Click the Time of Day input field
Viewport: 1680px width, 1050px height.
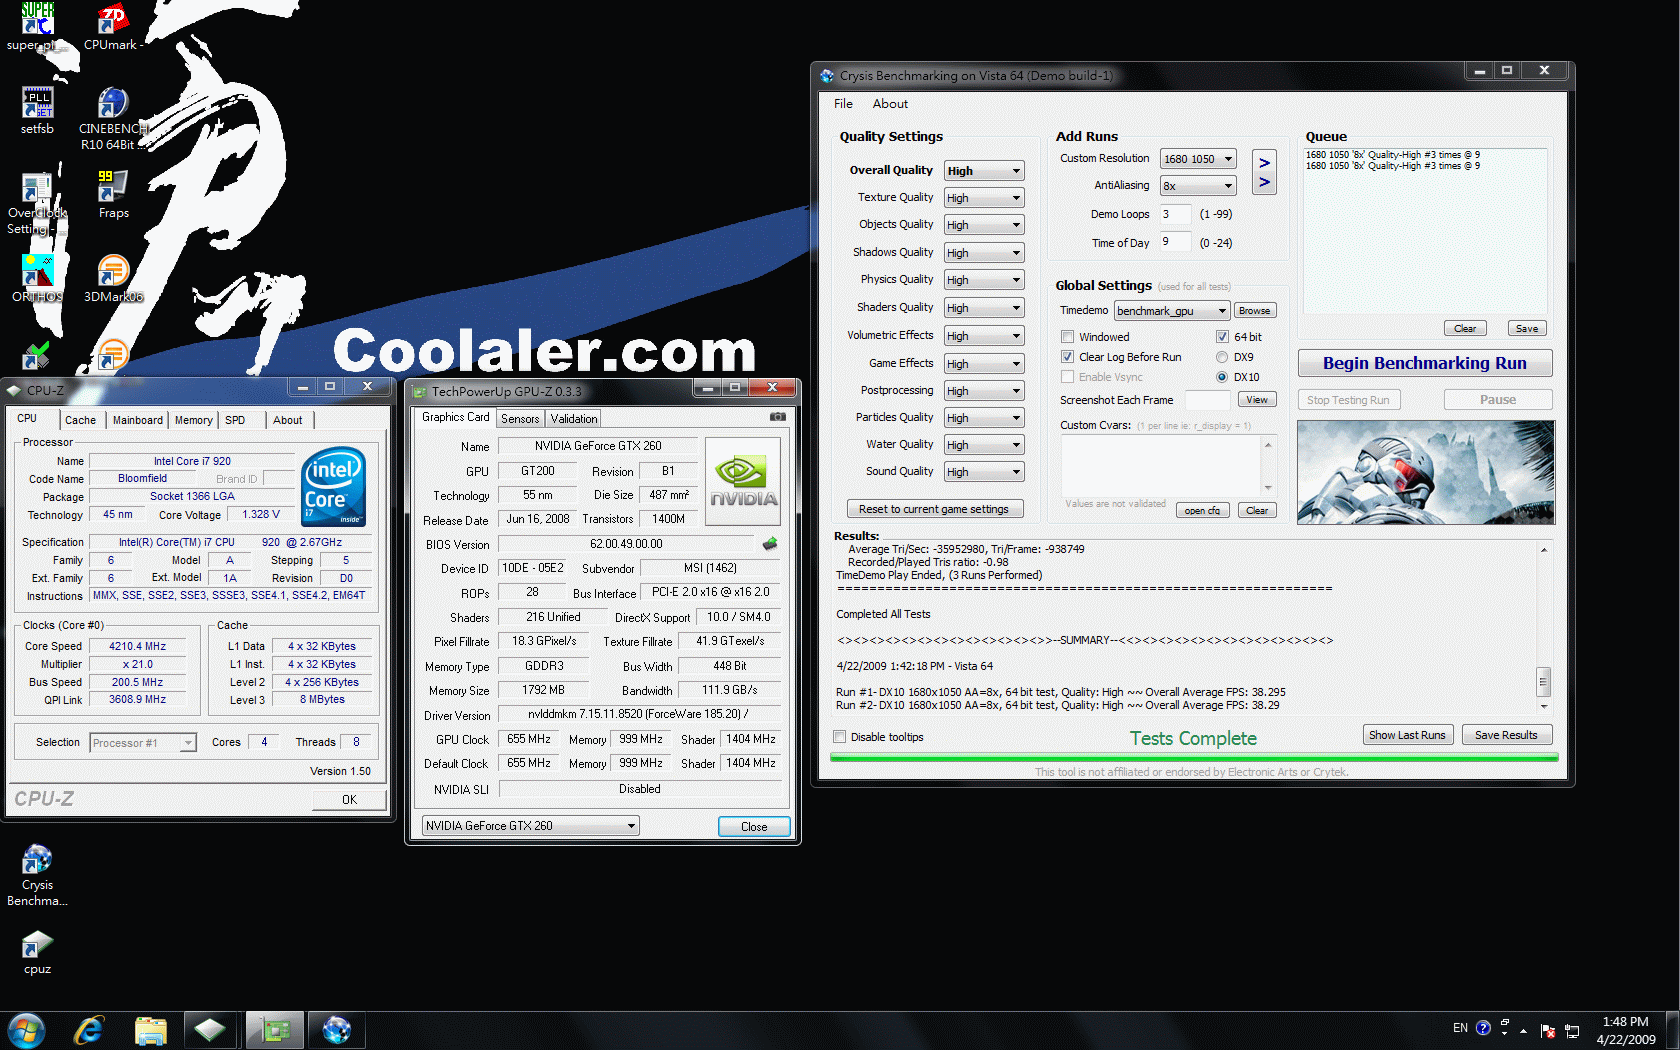tap(1175, 242)
